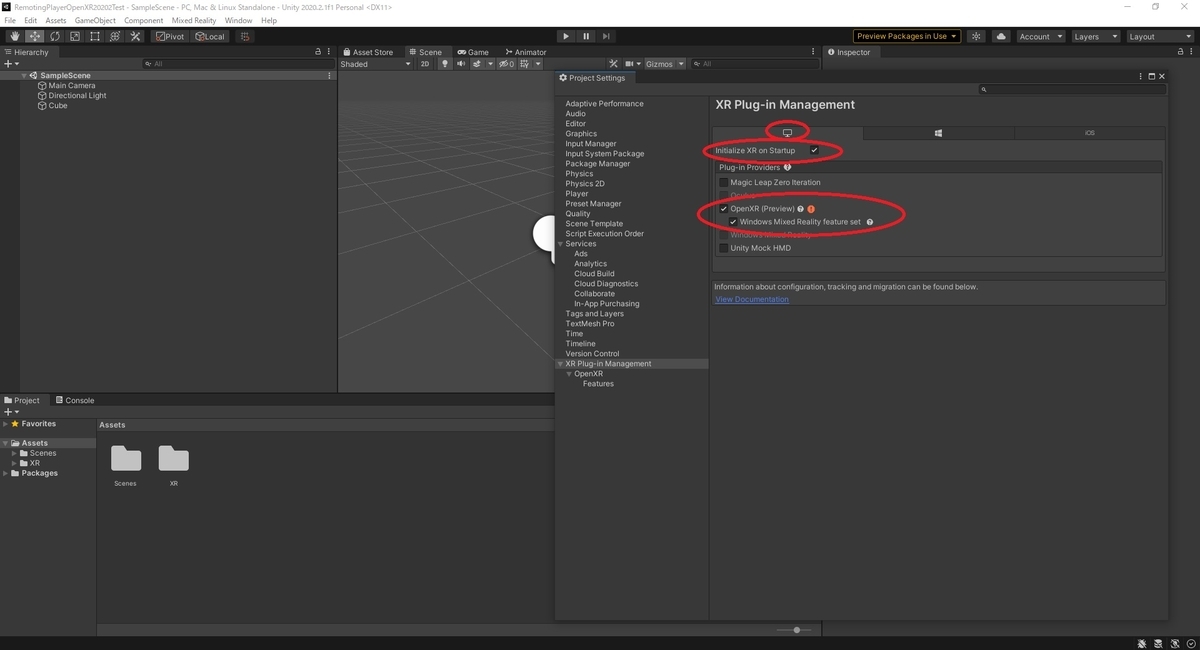Toggle Initialize XR on Startup checkbox
Screen dimensions: 1200x650
[814, 151]
